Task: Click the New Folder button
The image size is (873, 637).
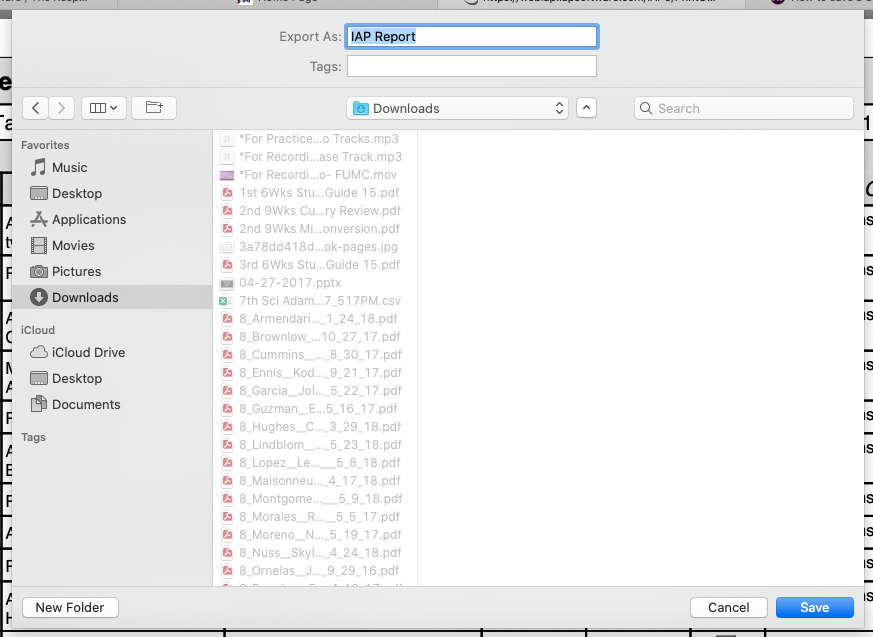Action: coord(70,607)
